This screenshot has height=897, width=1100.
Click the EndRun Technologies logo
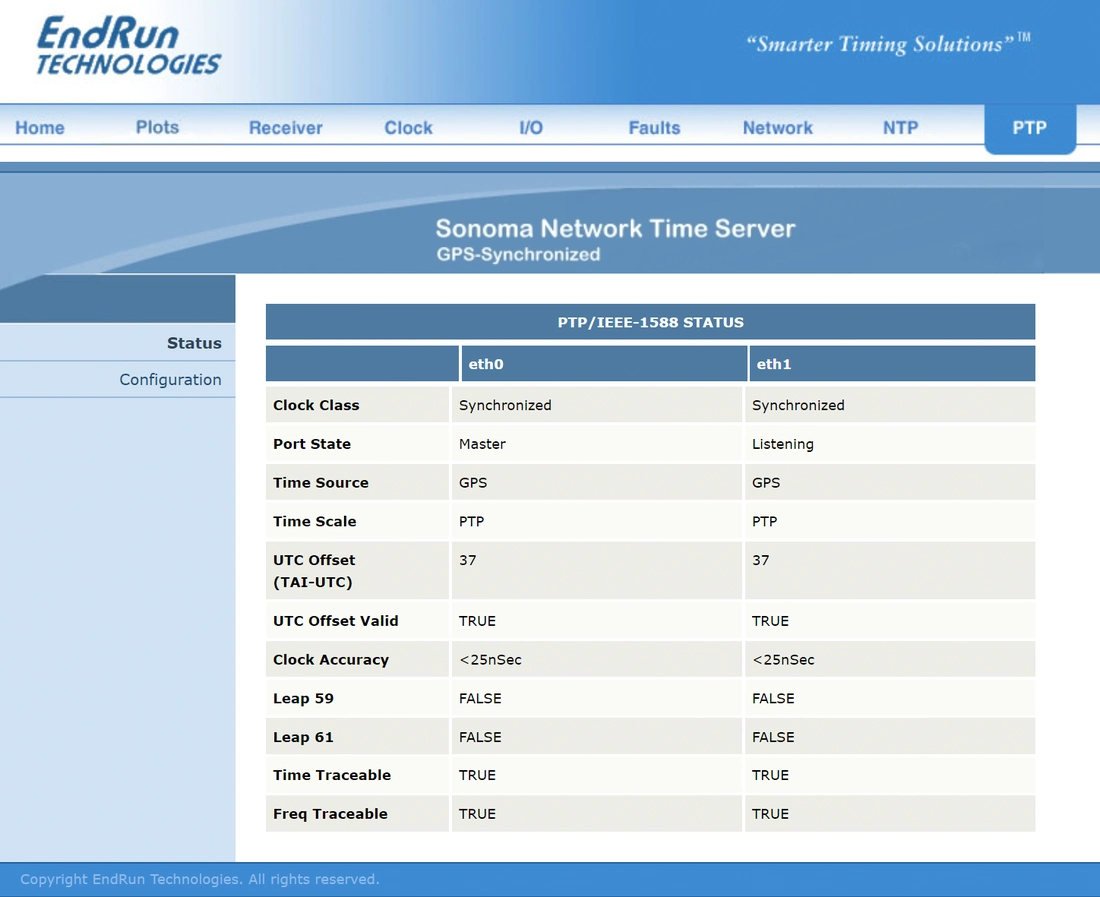coord(129,46)
